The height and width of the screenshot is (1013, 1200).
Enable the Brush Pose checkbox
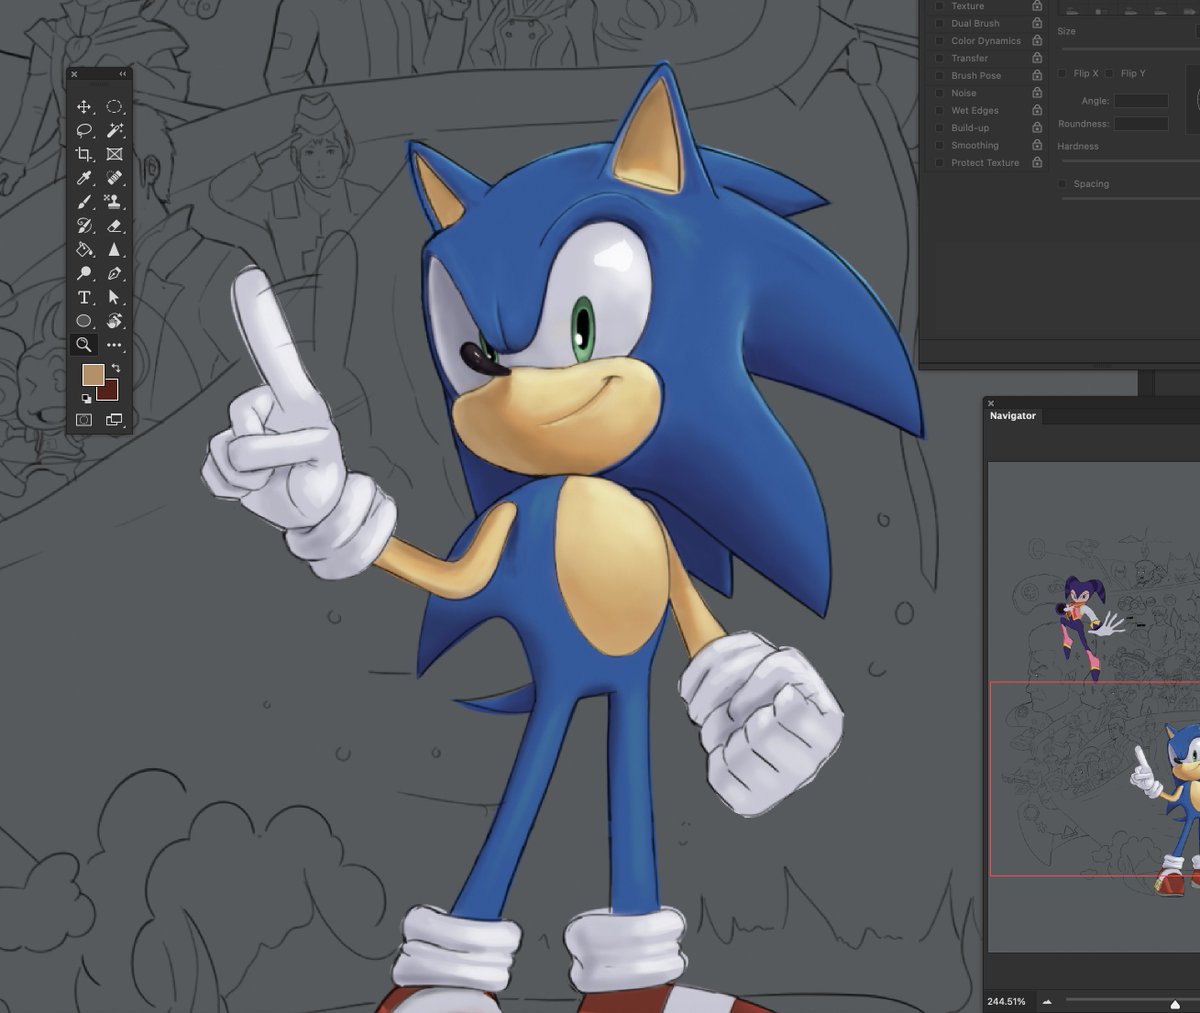(939, 76)
